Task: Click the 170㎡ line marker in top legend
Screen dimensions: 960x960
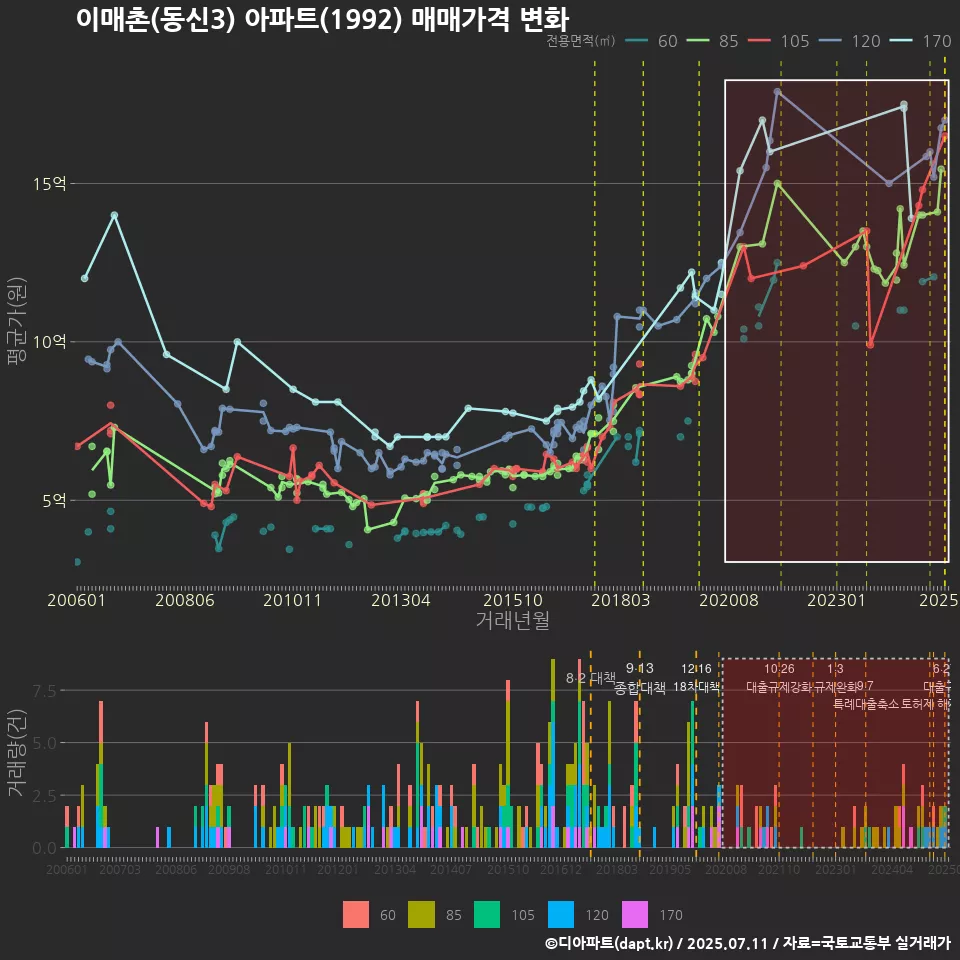Action: pyautogui.click(x=901, y=41)
